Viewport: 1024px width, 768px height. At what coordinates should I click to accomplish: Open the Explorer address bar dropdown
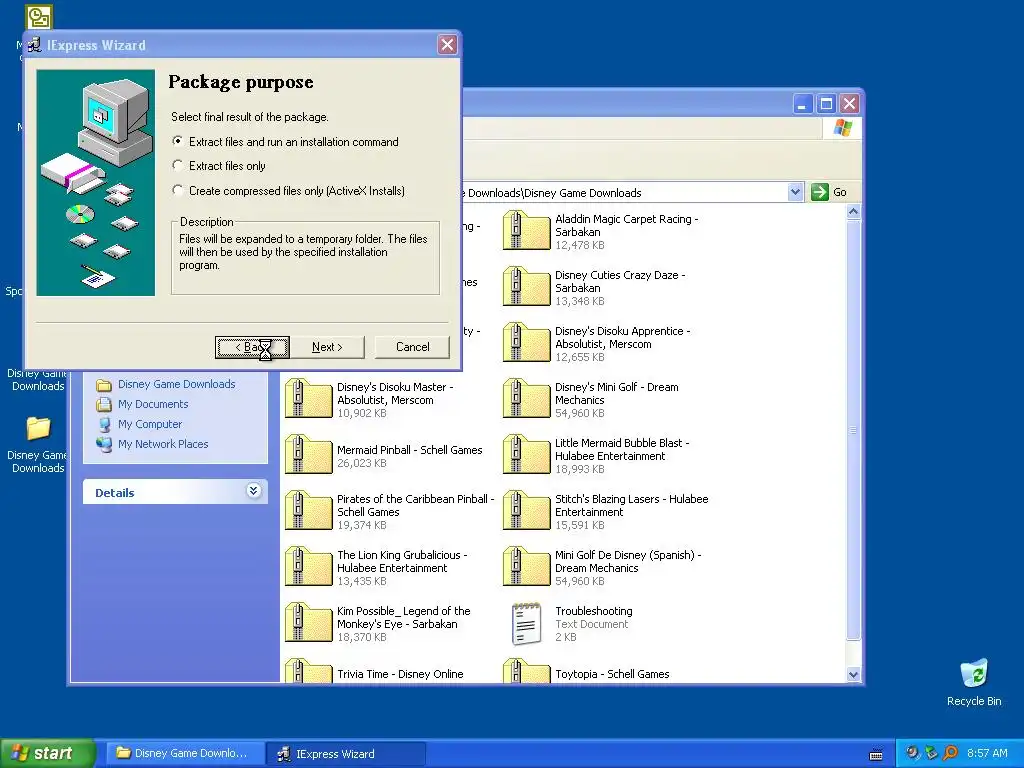[x=795, y=192]
